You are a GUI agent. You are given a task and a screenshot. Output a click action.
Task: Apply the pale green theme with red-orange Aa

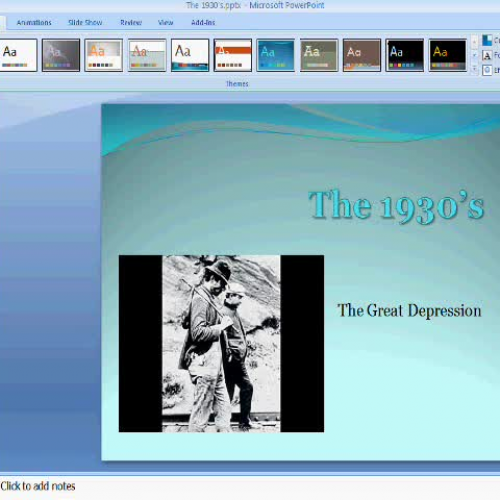click(147, 55)
